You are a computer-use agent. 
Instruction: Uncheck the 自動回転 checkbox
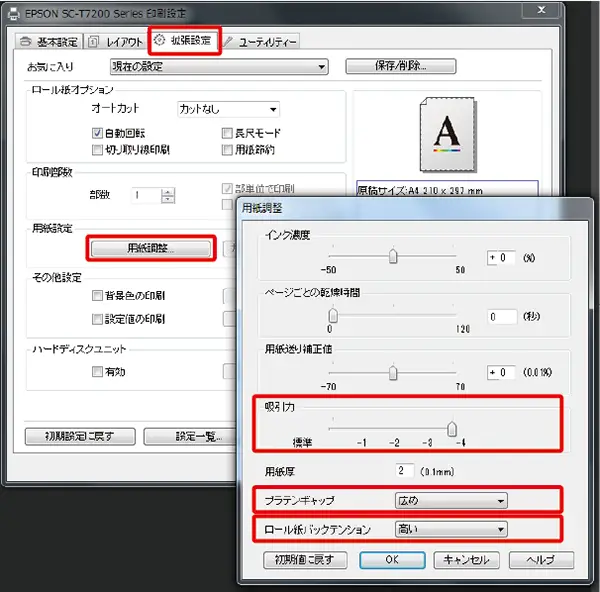point(97,133)
